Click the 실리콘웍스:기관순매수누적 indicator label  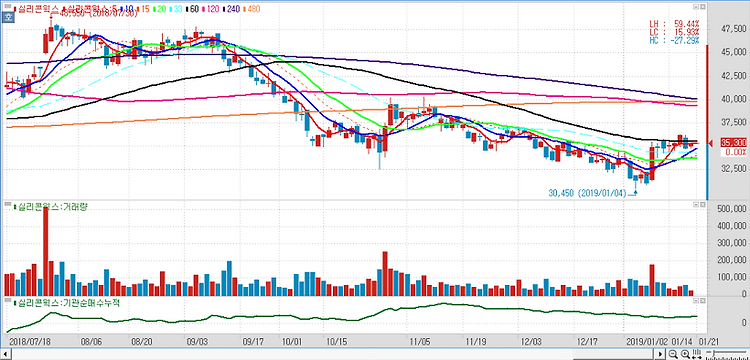point(67,303)
